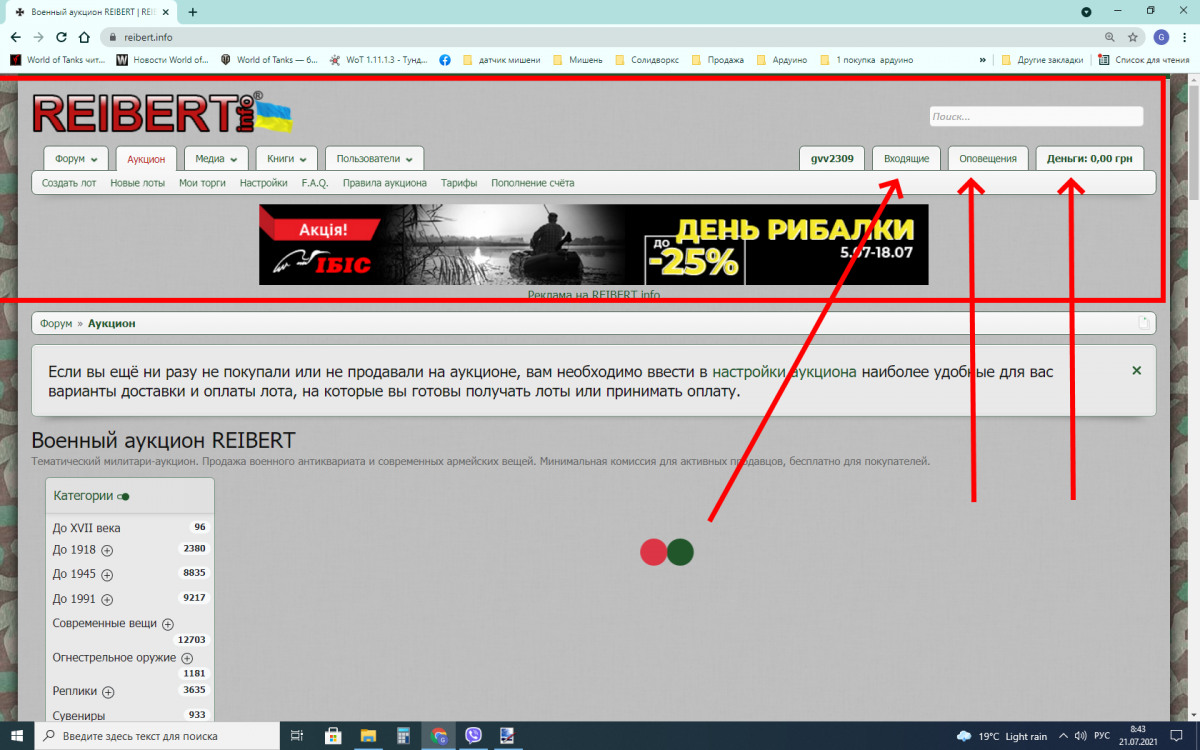1200x750 pixels.
Task: Go to Создать лот
Action: point(69,183)
